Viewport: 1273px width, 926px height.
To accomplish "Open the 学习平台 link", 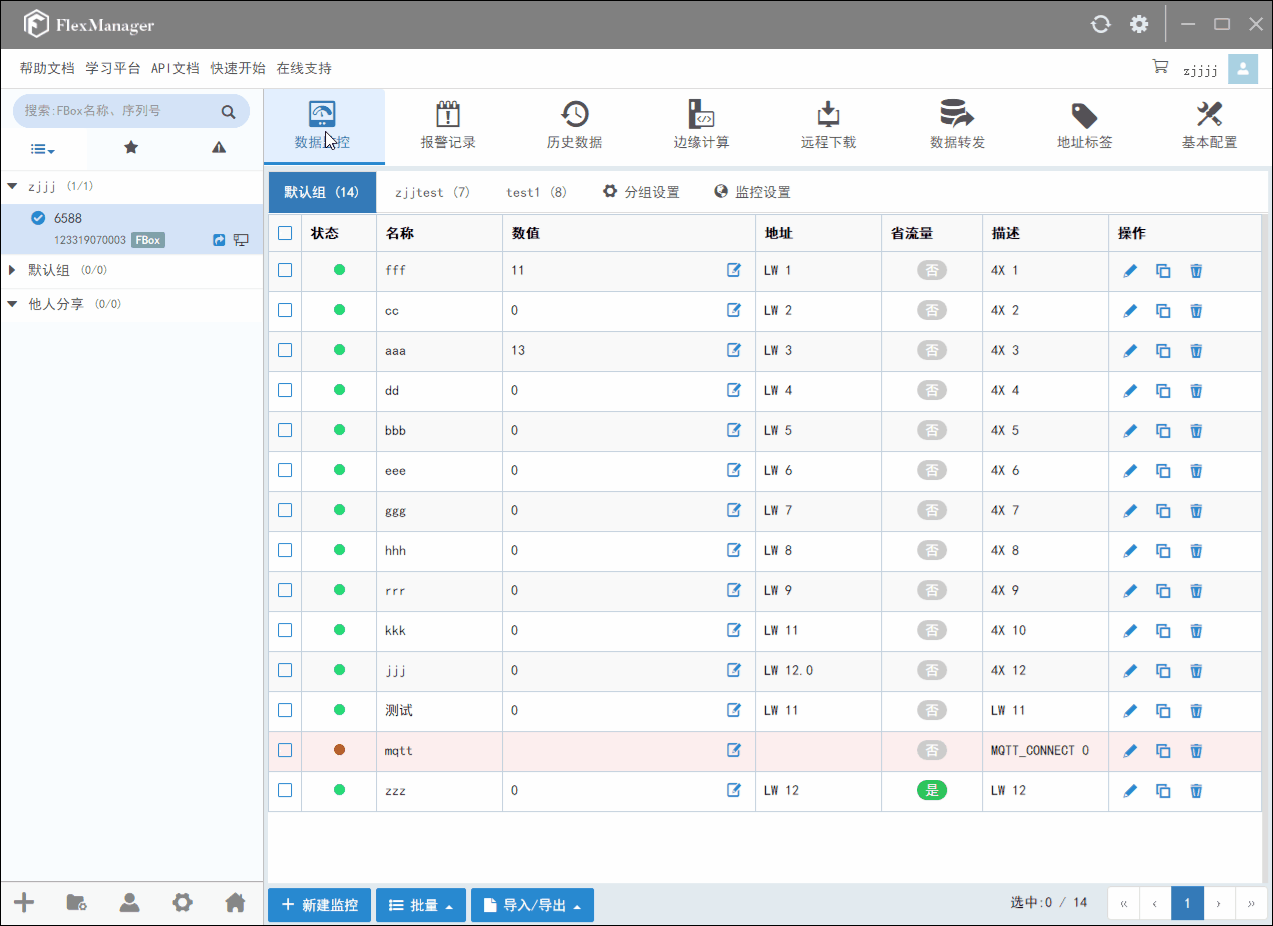I will point(113,68).
